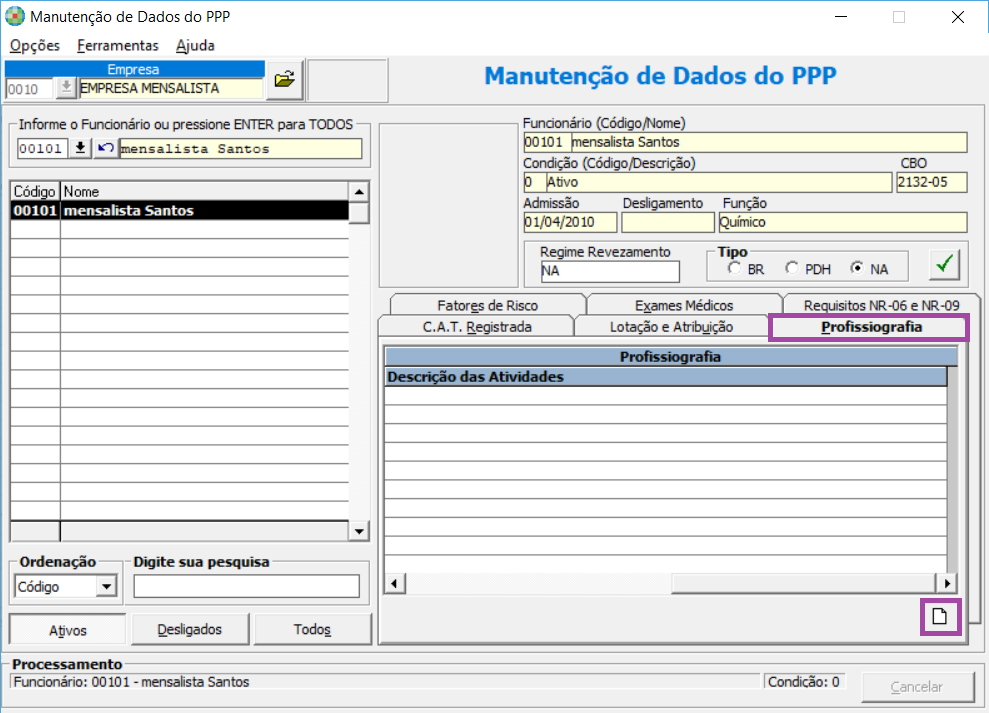The height and width of the screenshot is (713, 989).
Task: Click the Cancelar button
Action: (x=917, y=686)
